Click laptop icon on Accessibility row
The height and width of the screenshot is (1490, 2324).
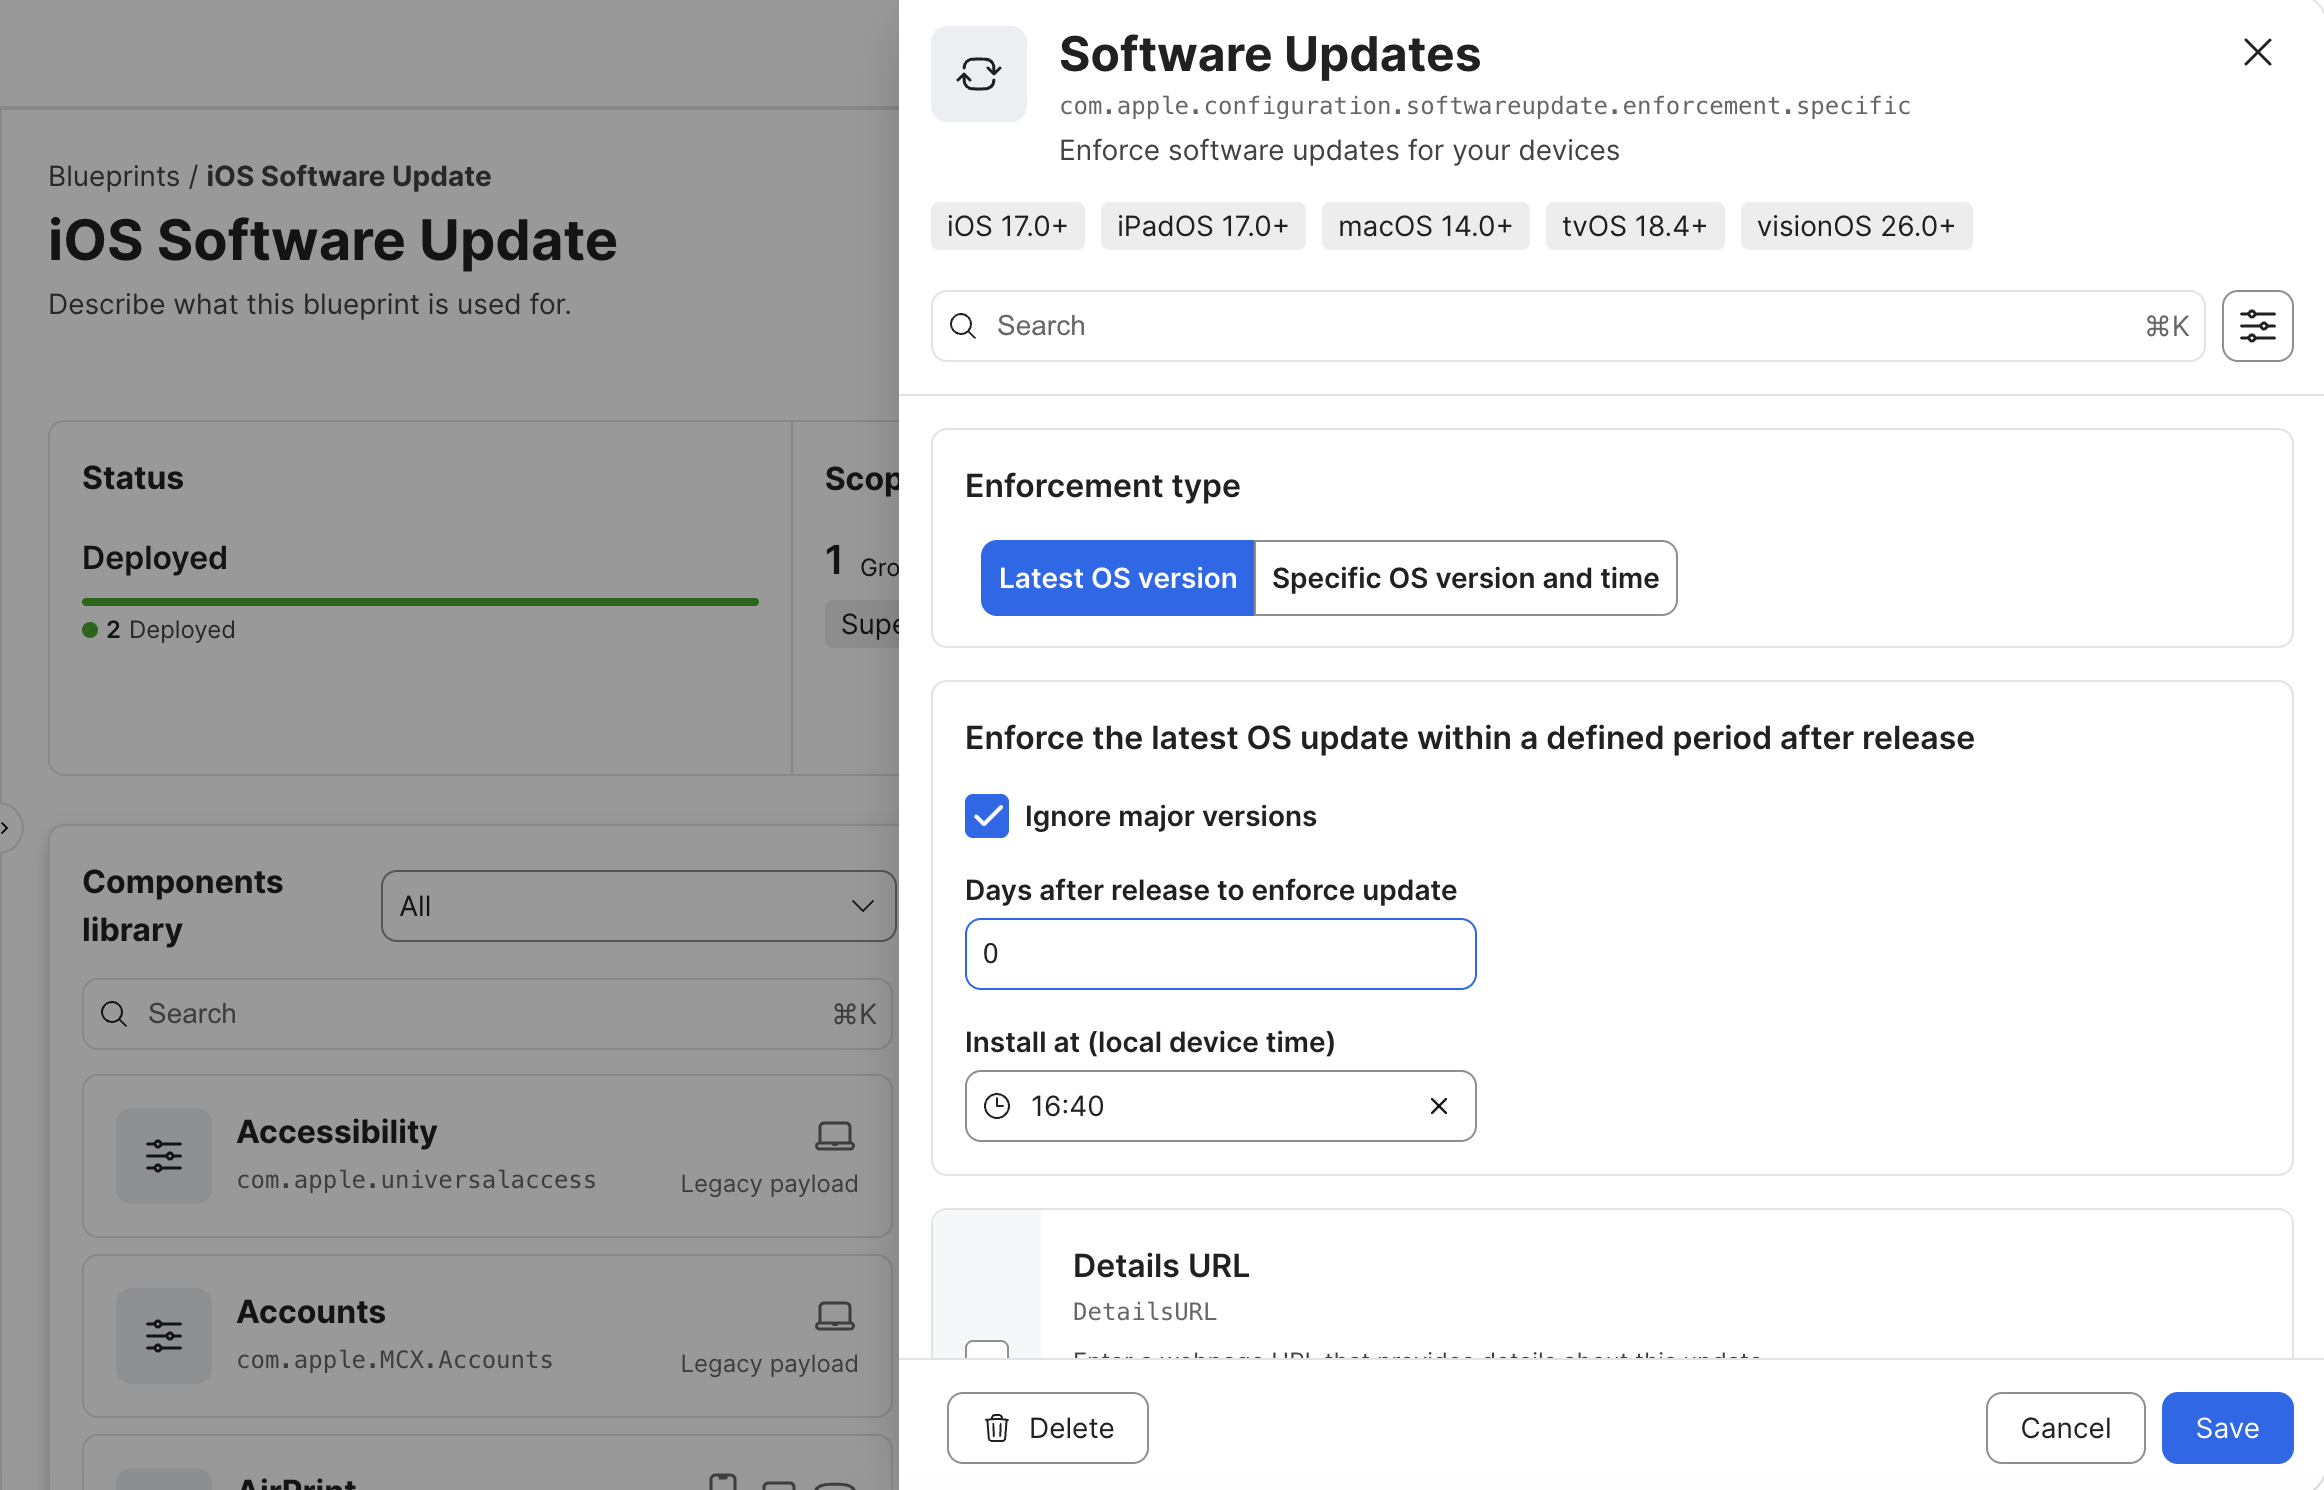click(x=834, y=1135)
